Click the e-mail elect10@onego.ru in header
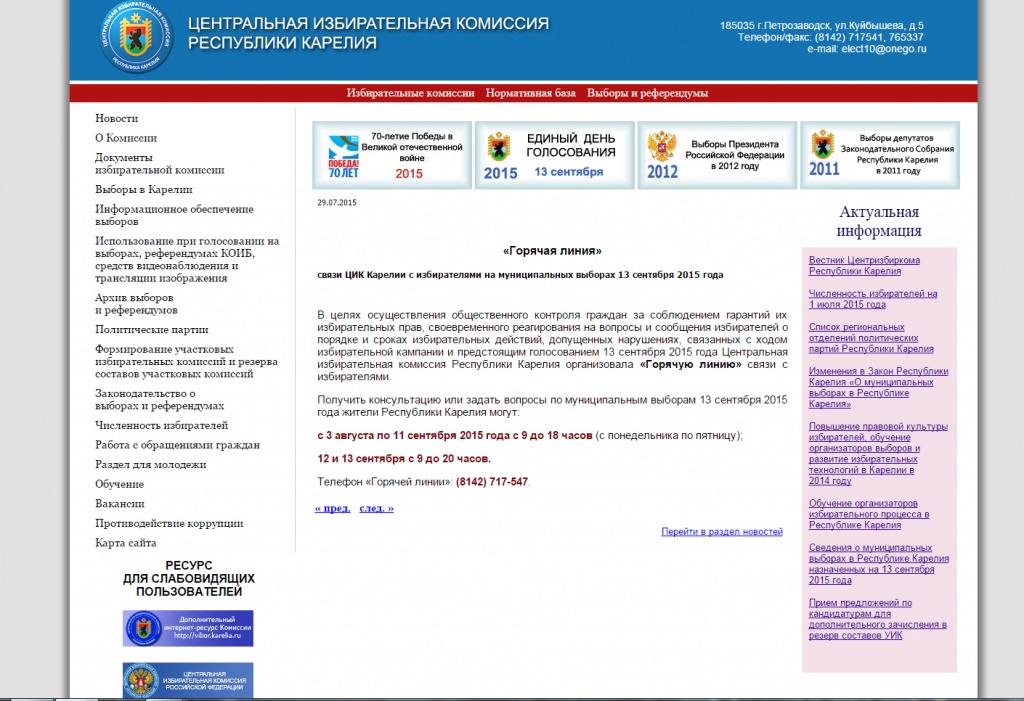 pyautogui.click(x=884, y=48)
